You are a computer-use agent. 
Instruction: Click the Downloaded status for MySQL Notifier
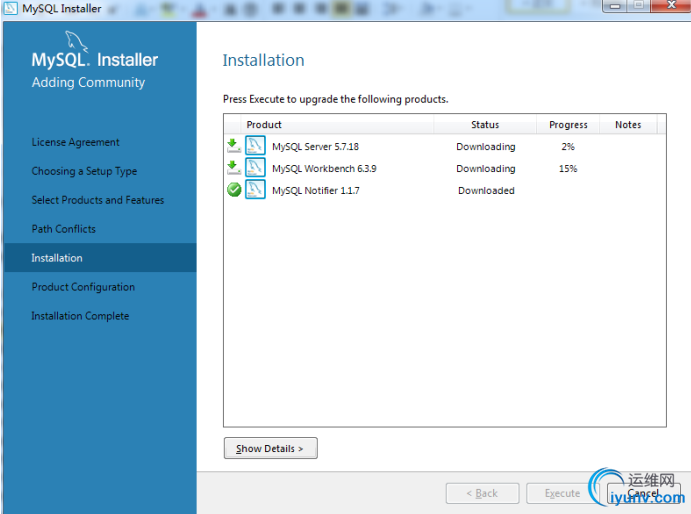[486, 190]
